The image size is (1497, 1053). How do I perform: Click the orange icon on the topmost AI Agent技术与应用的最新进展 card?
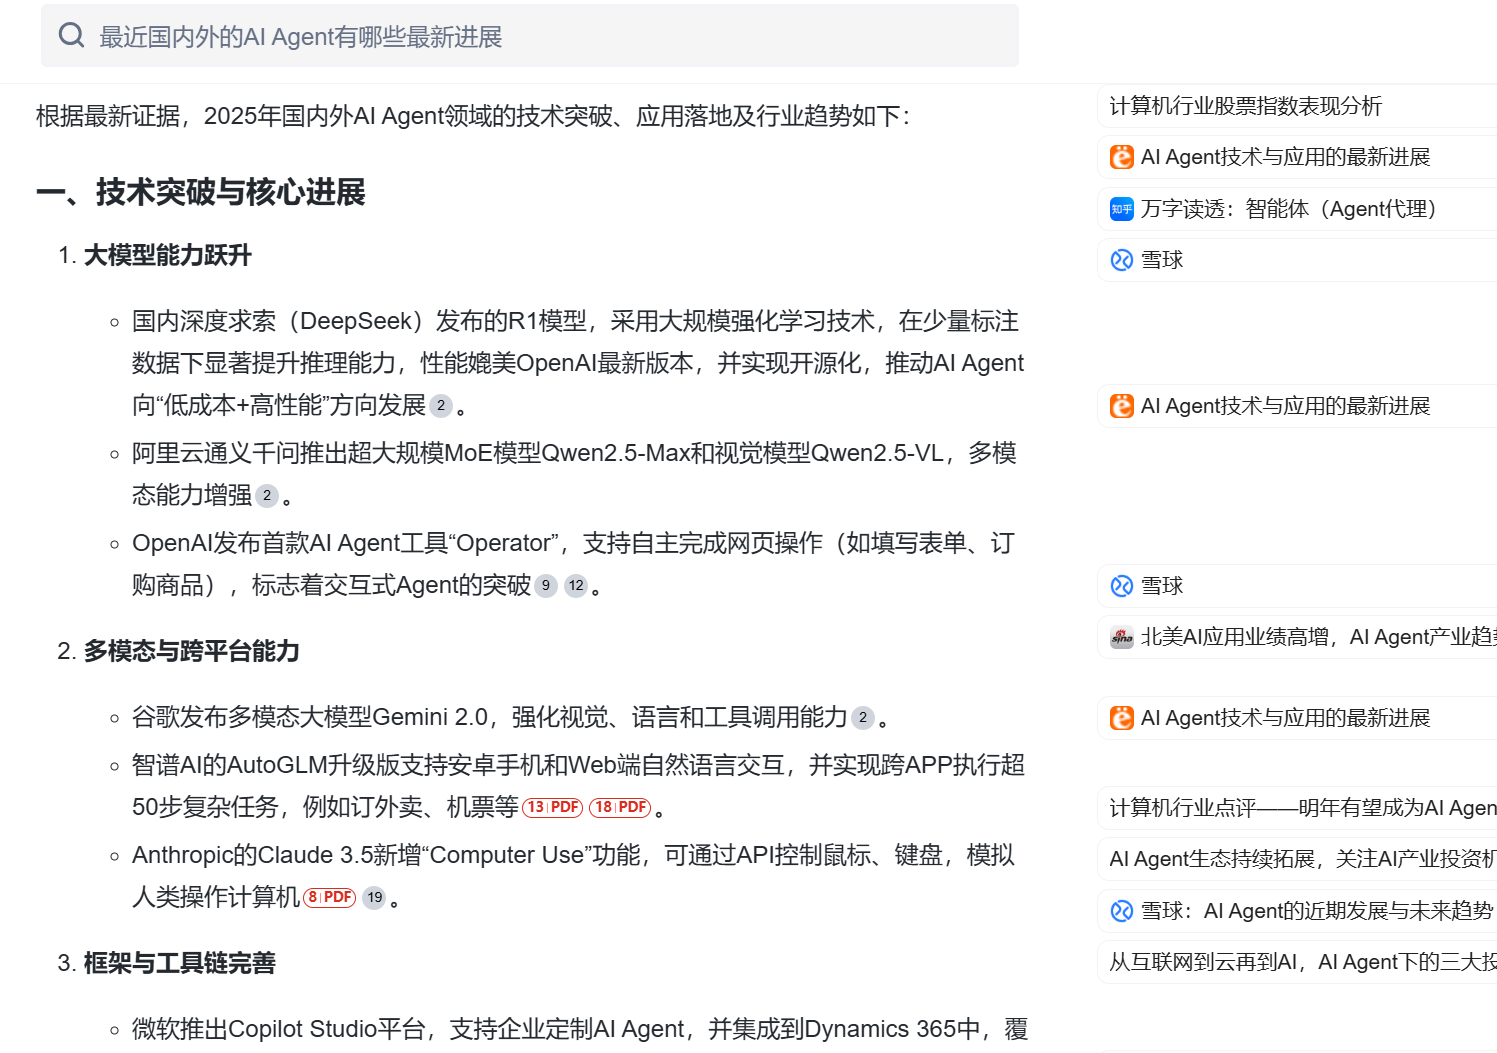tap(1122, 157)
